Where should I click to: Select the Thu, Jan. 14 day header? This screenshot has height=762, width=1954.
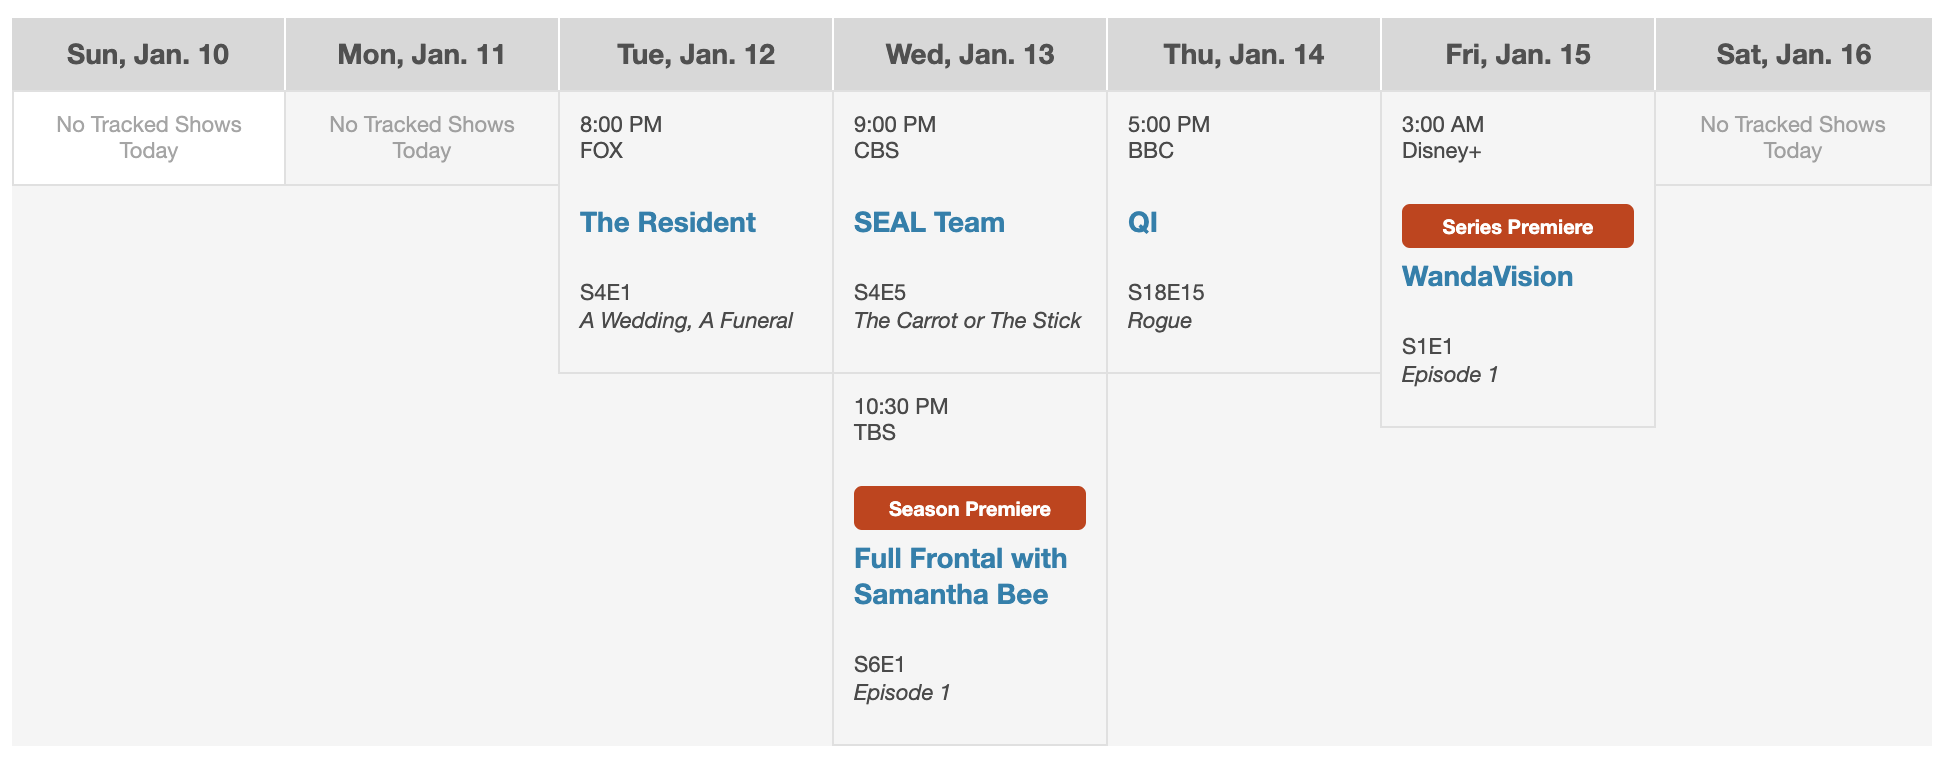coord(1244,55)
